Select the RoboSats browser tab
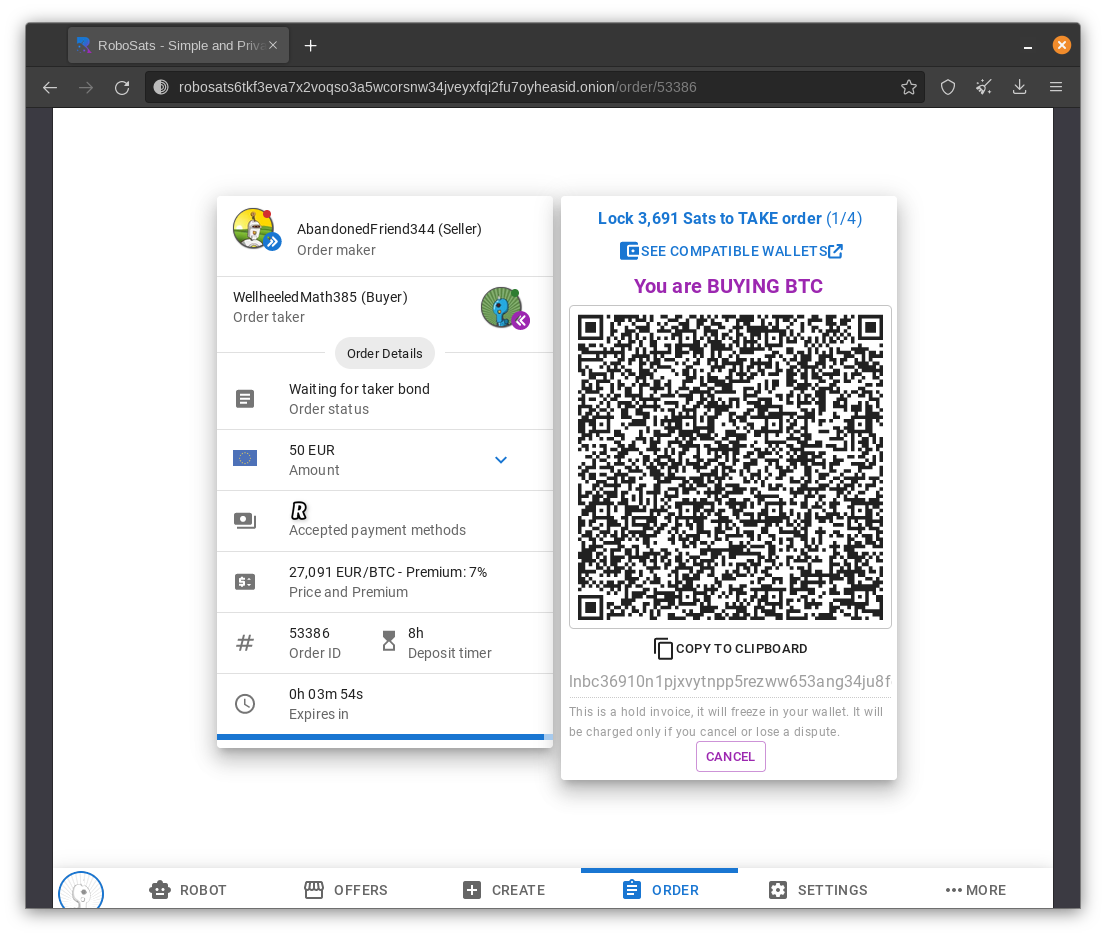This screenshot has width=1106, height=937. [x=178, y=45]
